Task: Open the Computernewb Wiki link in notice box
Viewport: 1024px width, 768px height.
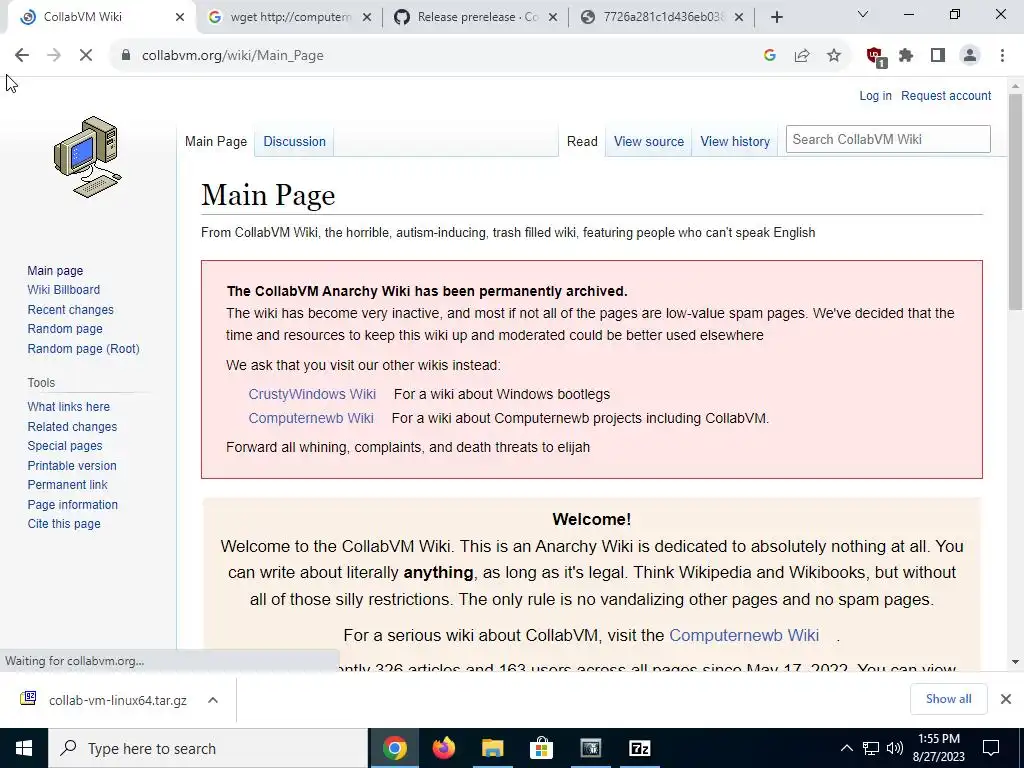Action: click(311, 418)
